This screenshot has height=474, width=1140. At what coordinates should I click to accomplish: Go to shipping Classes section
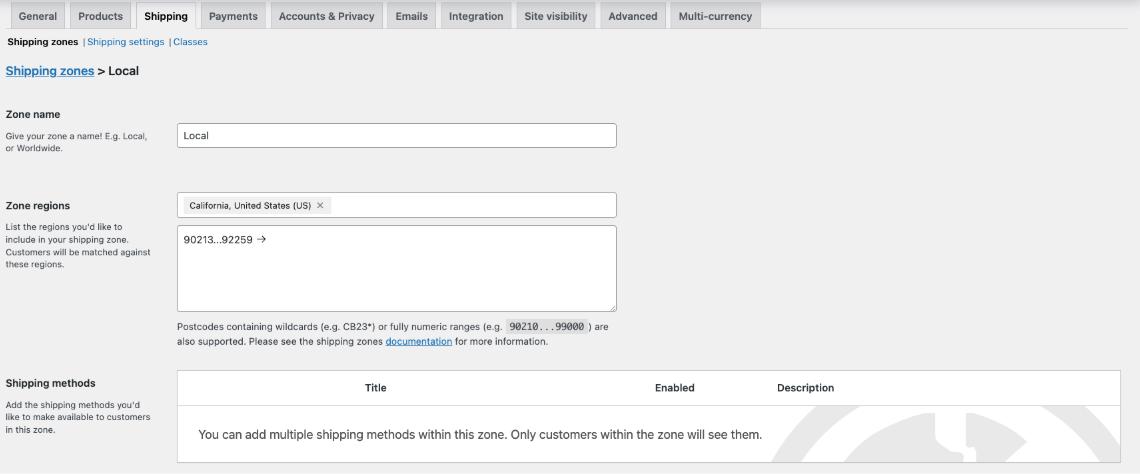190,42
